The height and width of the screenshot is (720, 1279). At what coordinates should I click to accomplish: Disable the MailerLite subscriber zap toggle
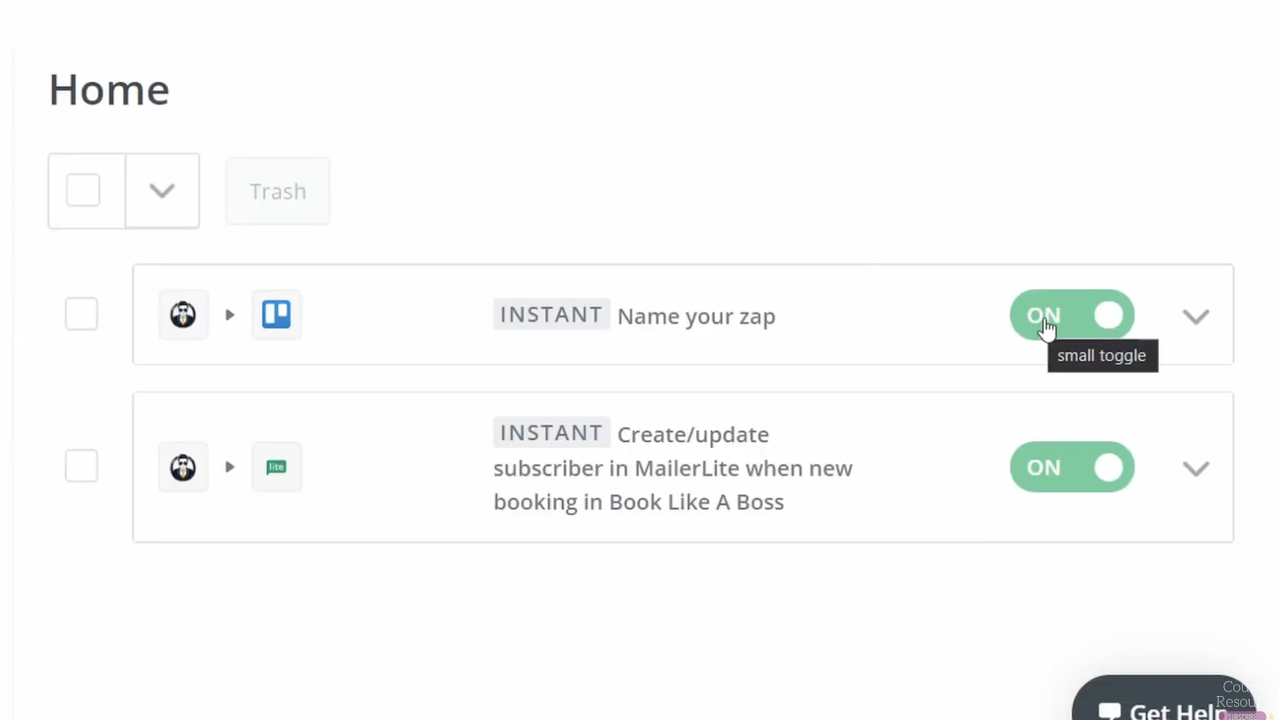[1072, 467]
